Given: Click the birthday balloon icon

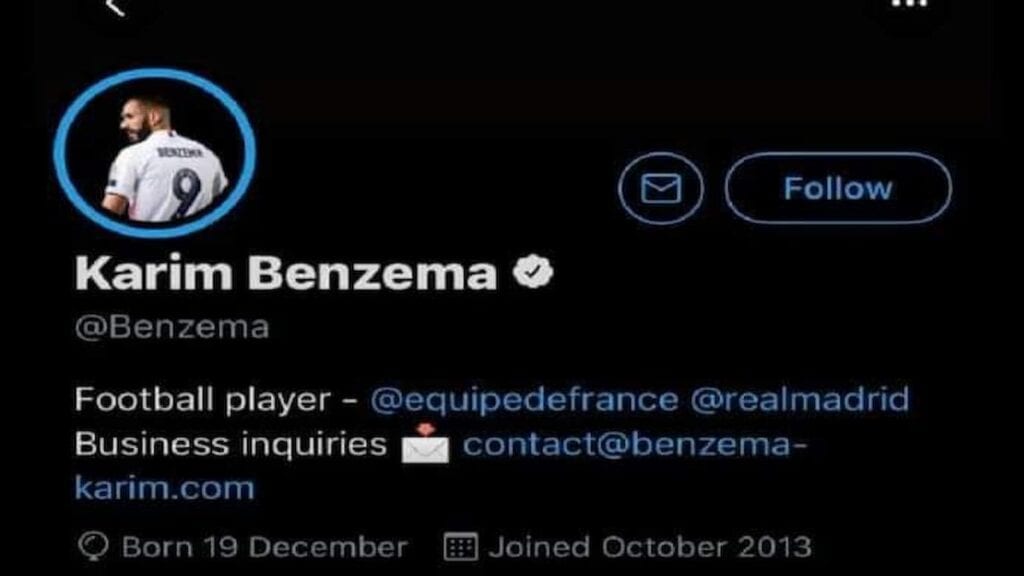Looking at the screenshot, I should [x=93, y=546].
